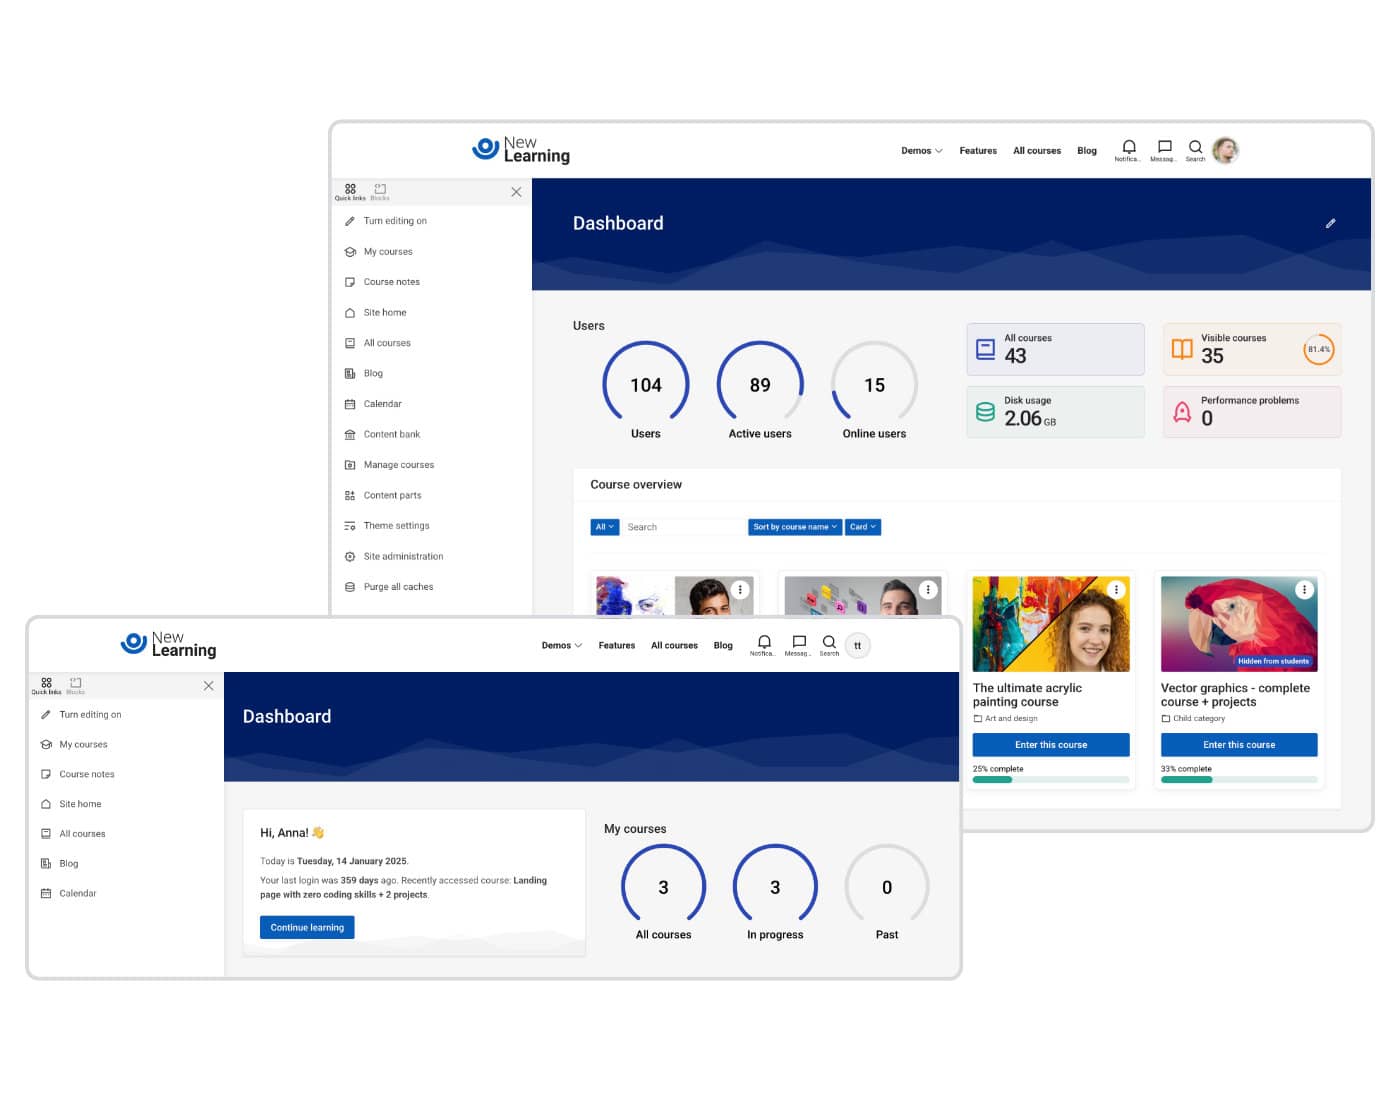This screenshot has width=1400, height=1100.
Task: Click Purge all caches in the sidebar
Action: coord(398,587)
